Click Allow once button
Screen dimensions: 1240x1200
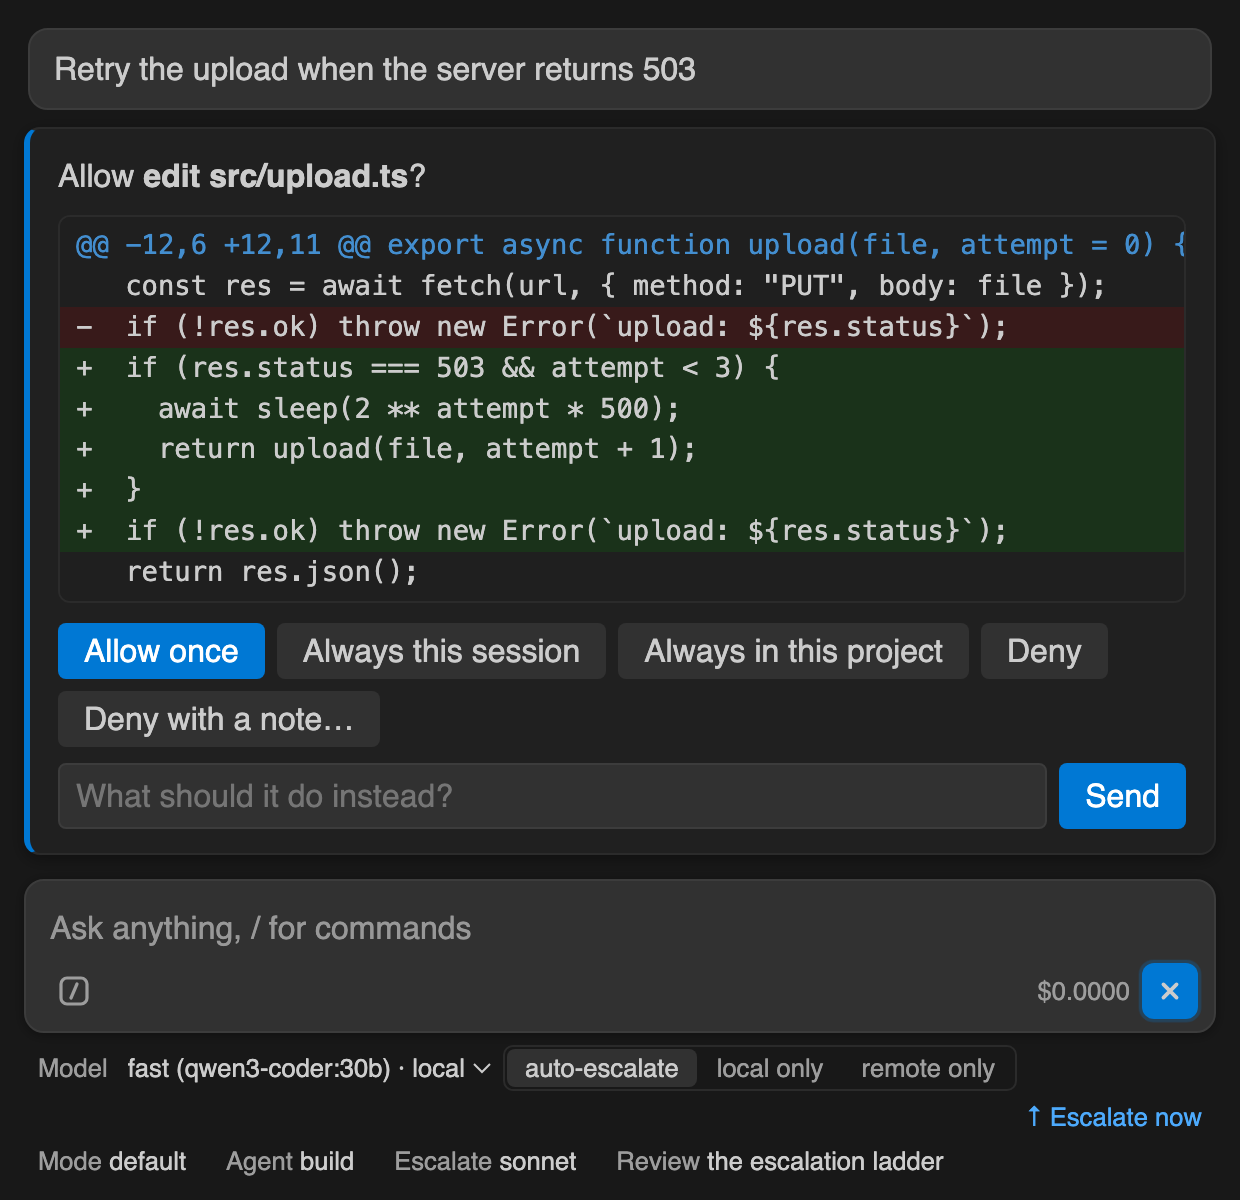(x=161, y=651)
